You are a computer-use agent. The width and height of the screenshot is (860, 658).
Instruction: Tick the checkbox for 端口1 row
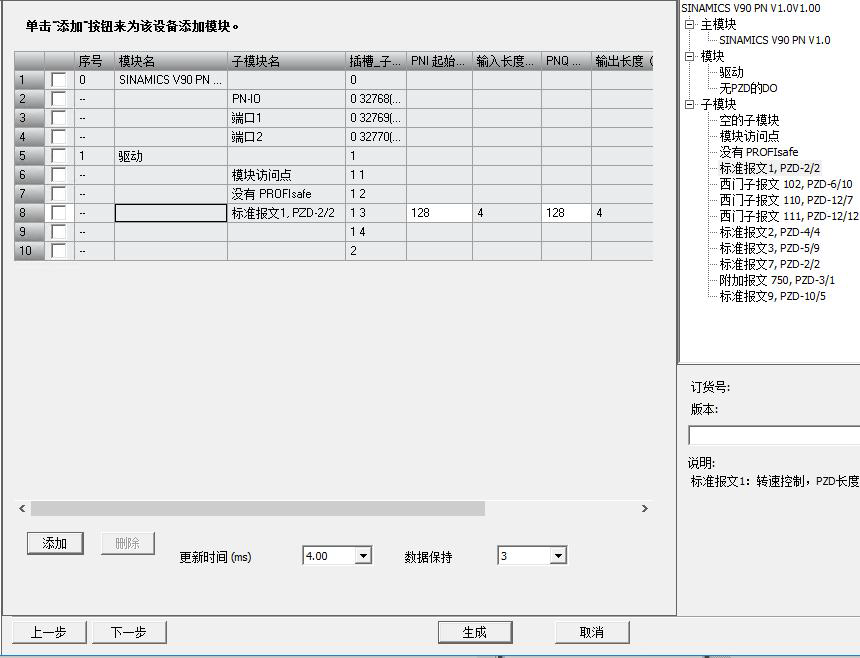click(x=59, y=118)
